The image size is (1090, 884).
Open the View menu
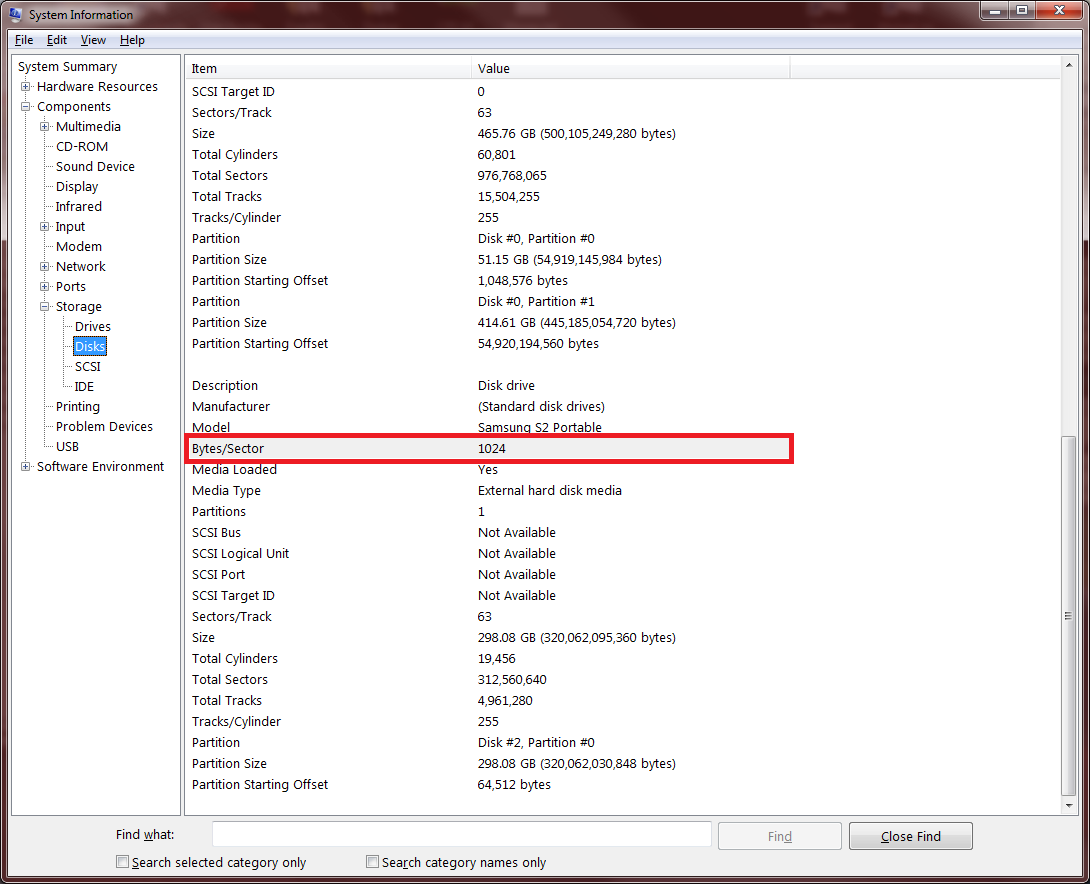[x=93, y=40]
